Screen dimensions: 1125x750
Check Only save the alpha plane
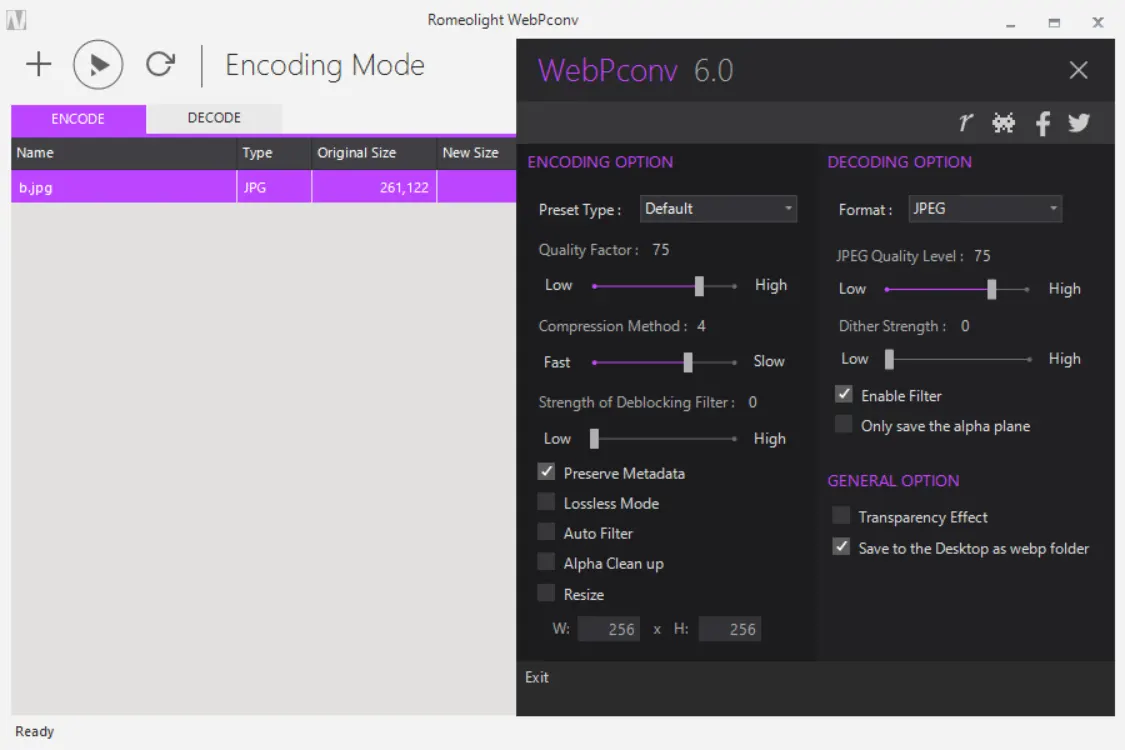point(844,424)
